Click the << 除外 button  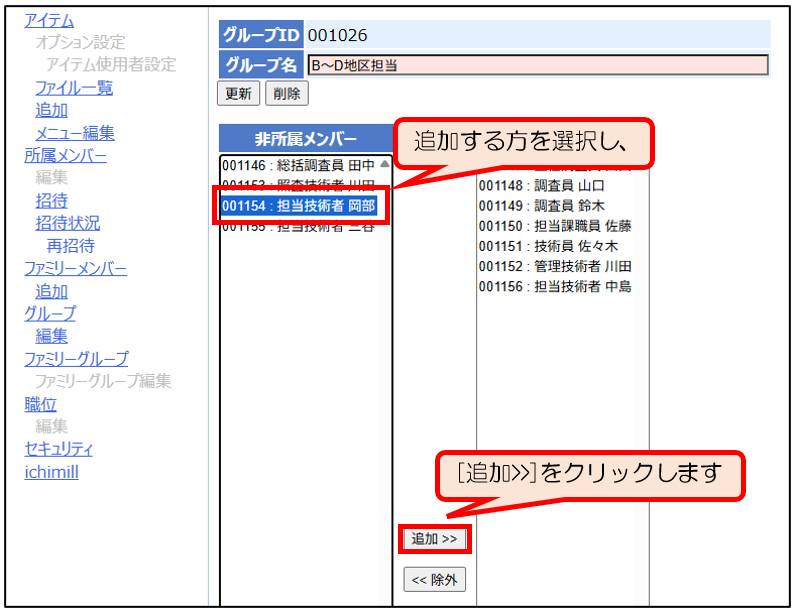(x=434, y=579)
